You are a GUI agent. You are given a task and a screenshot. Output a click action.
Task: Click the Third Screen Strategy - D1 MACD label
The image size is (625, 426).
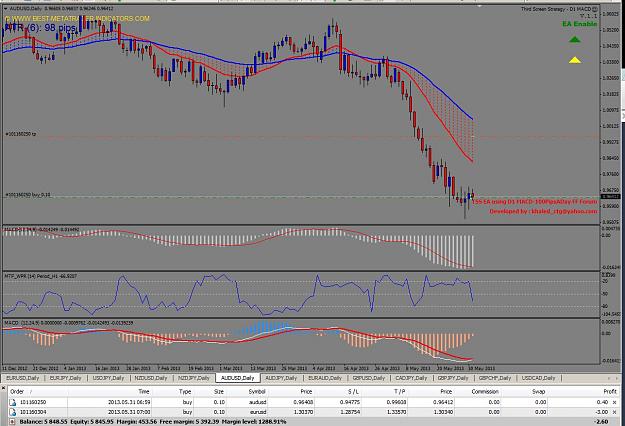[556, 9]
